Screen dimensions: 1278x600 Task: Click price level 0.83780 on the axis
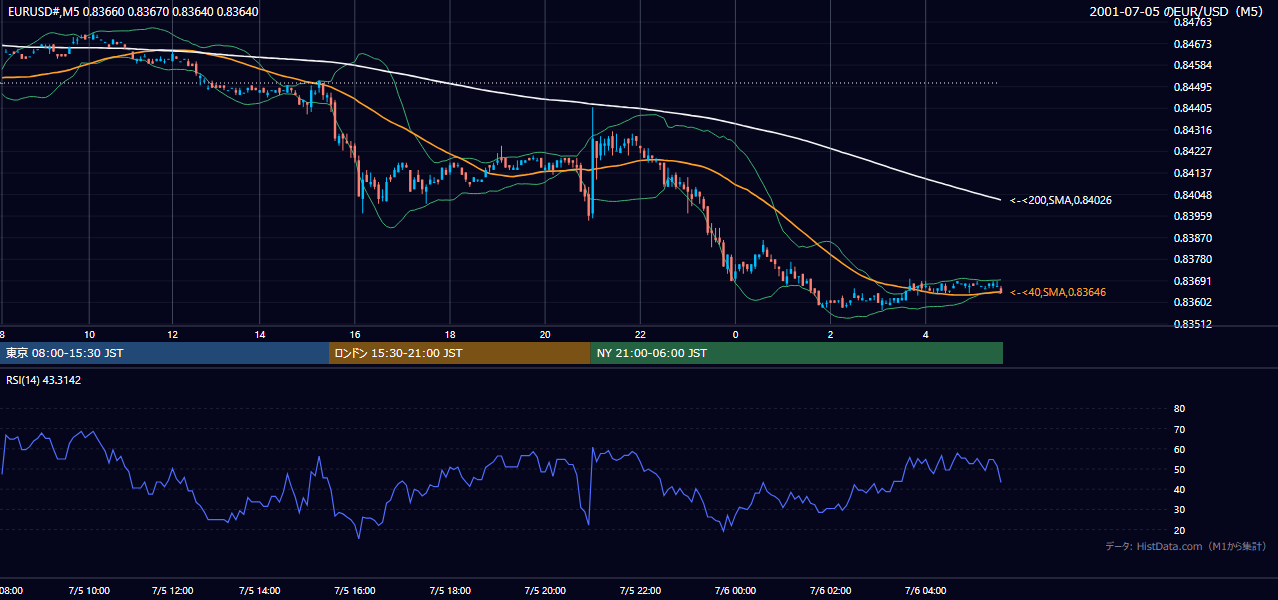click(1192, 259)
